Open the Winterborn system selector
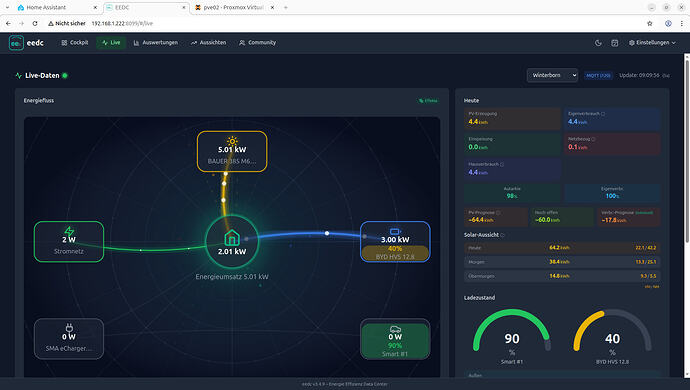Image resolution: width=690 pixels, height=390 pixels. click(x=552, y=75)
